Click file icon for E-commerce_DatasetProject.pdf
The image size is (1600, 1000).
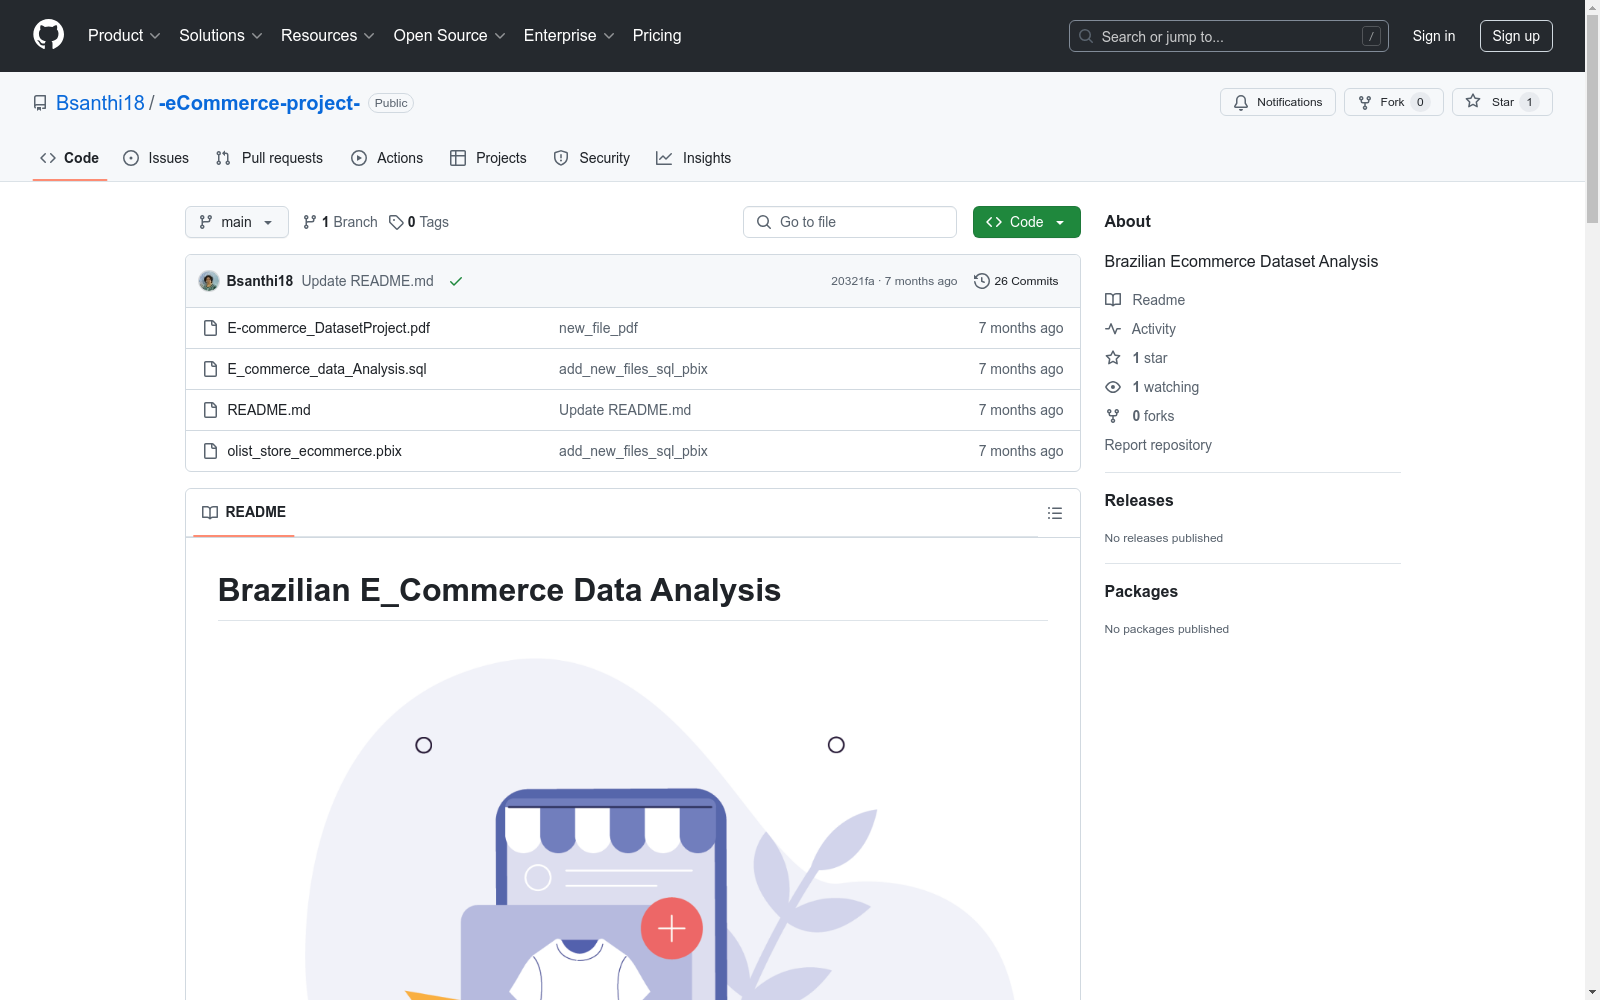pos(210,328)
